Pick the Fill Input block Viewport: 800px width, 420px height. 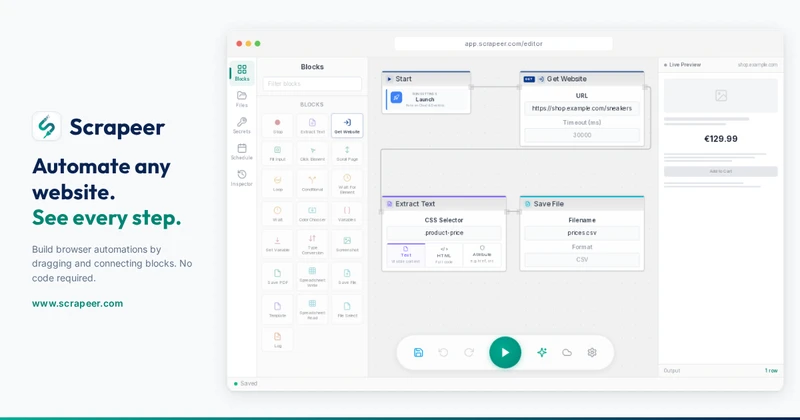tap(278, 153)
